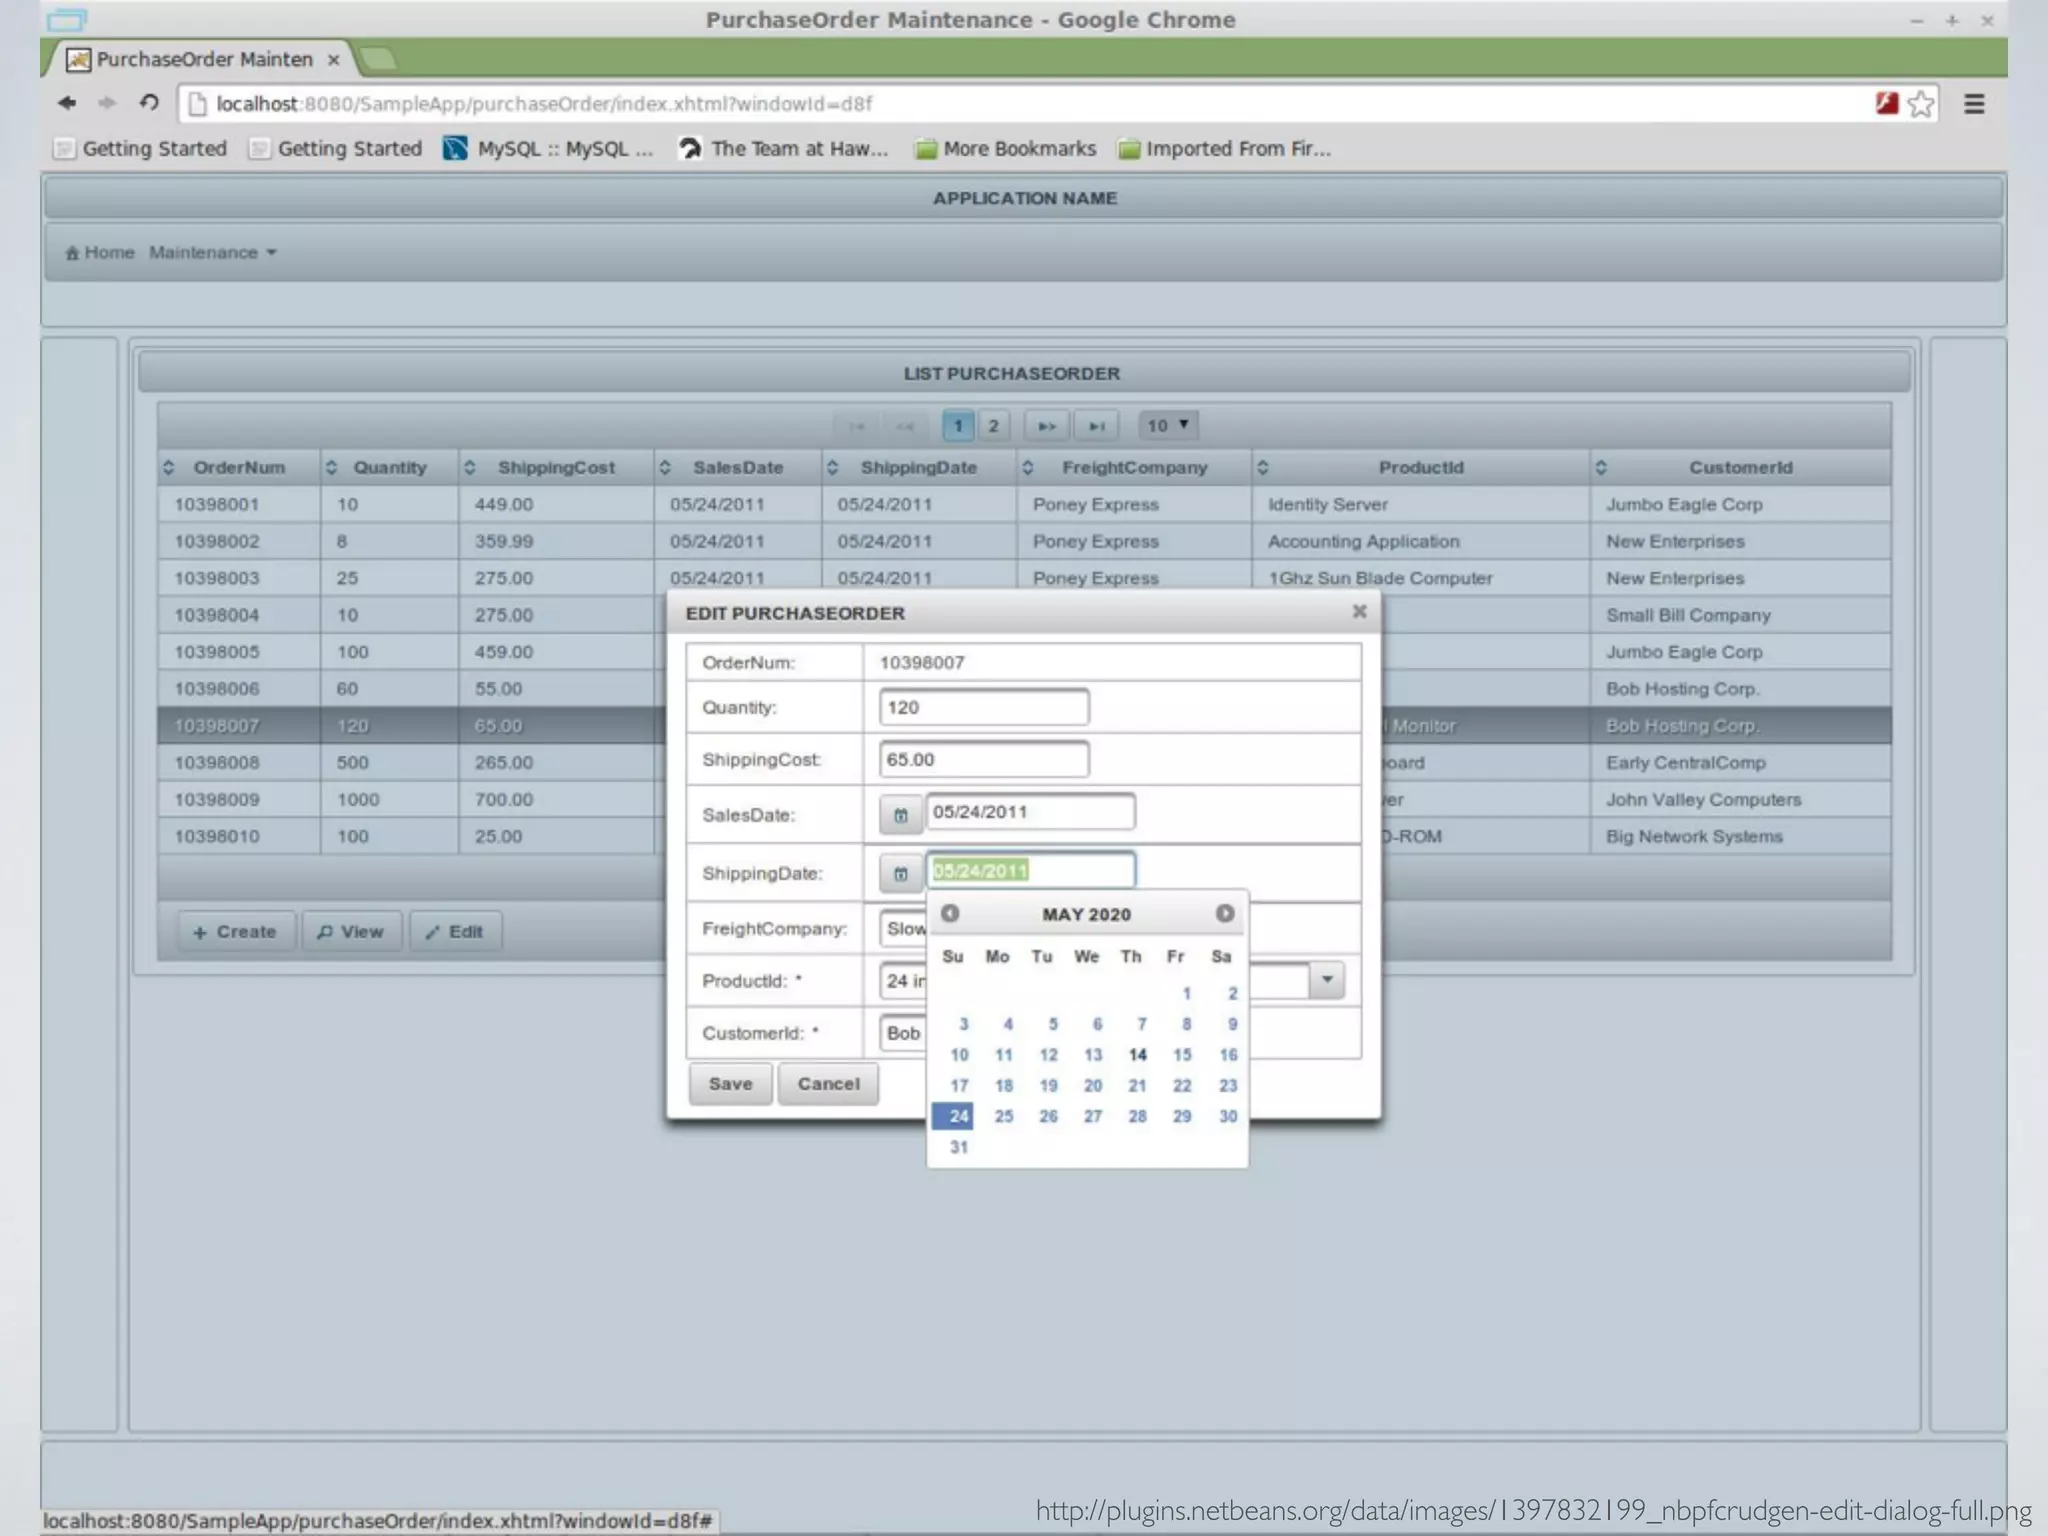Click the Create button
Image resolution: width=2048 pixels, height=1536 pixels.
click(x=236, y=931)
